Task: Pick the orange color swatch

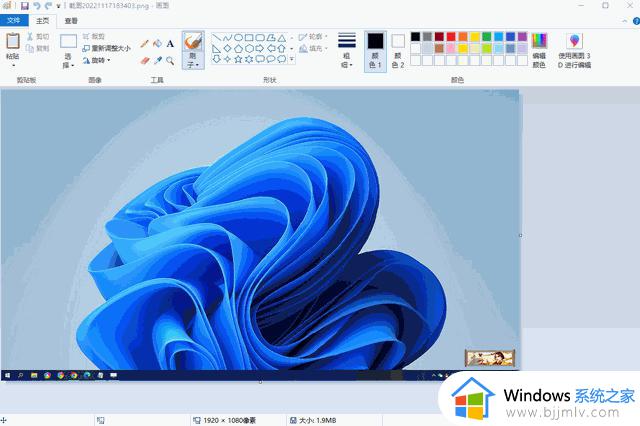Action: pyautogui.click(x=463, y=37)
